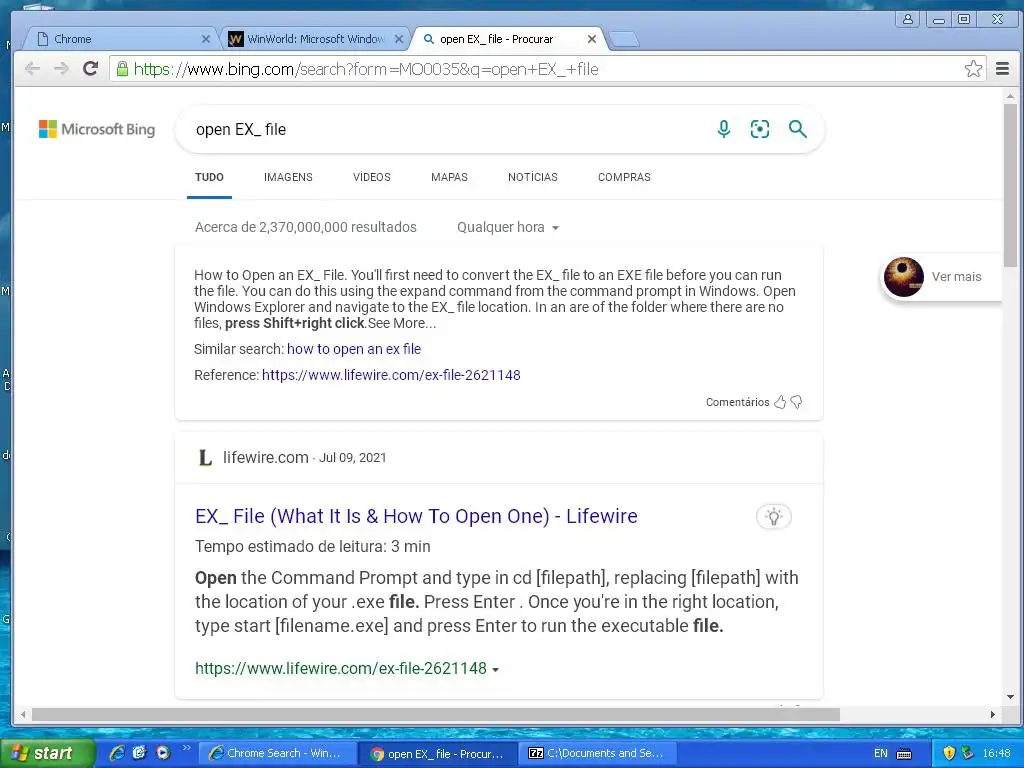Click the 16:48 system clock
The image size is (1024, 768).
[x=996, y=753]
